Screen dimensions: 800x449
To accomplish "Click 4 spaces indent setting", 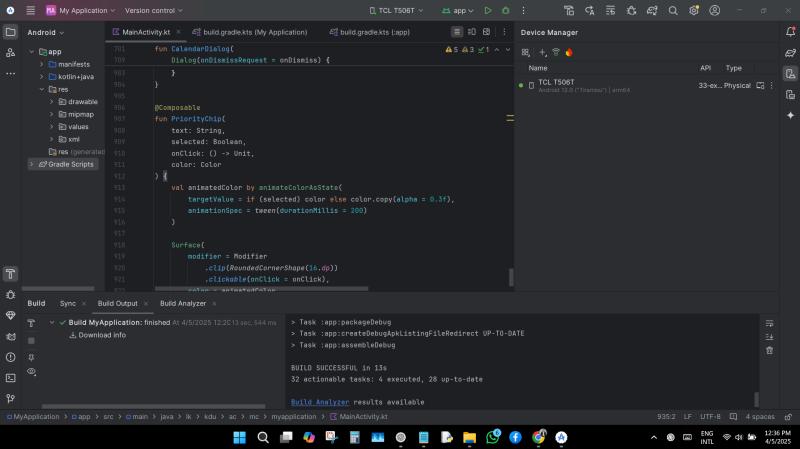I will coord(760,417).
